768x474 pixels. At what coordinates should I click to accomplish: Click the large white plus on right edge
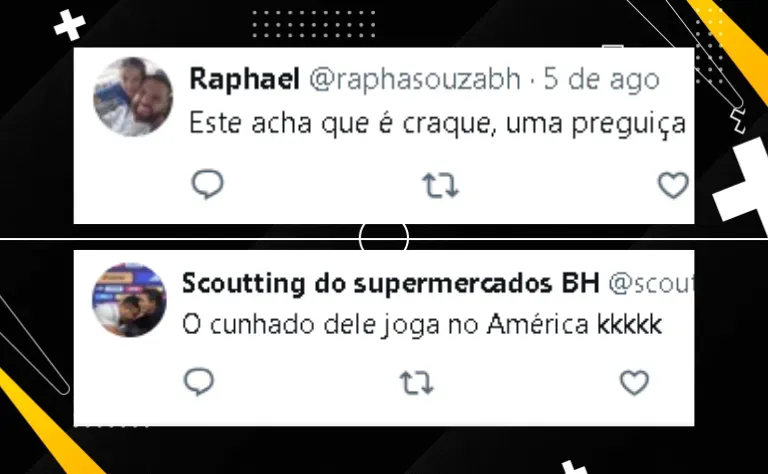point(743,180)
